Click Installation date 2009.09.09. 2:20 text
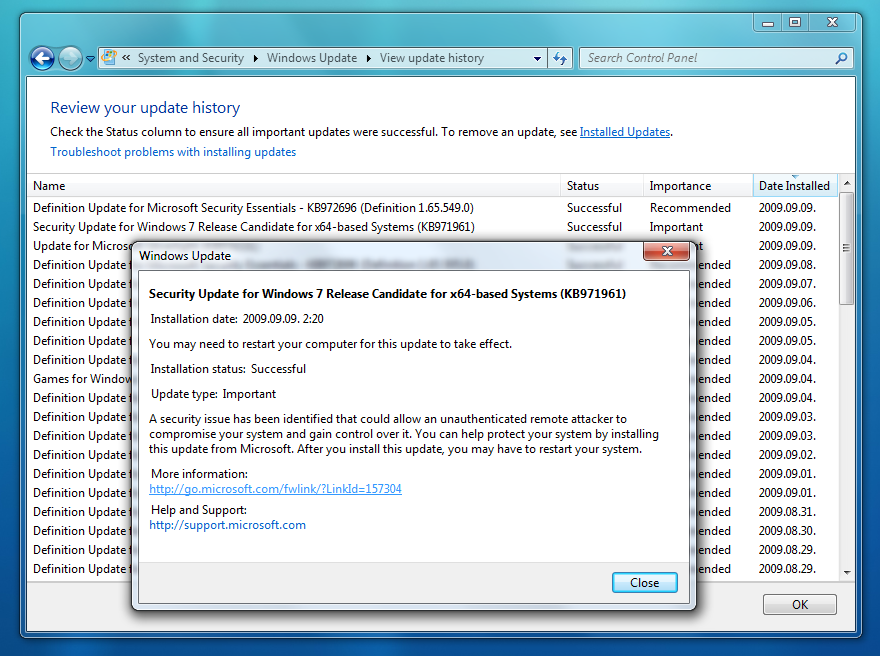This screenshot has width=880, height=656. 237,319
